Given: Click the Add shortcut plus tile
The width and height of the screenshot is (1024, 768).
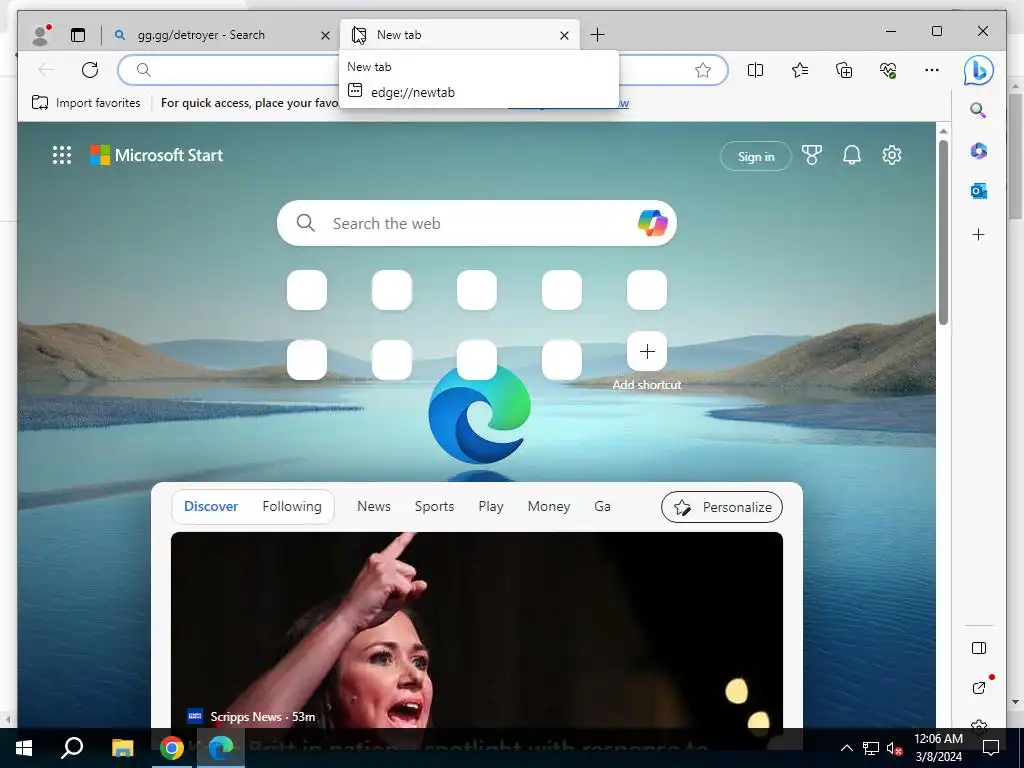Looking at the screenshot, I should [x=647, y=351].
